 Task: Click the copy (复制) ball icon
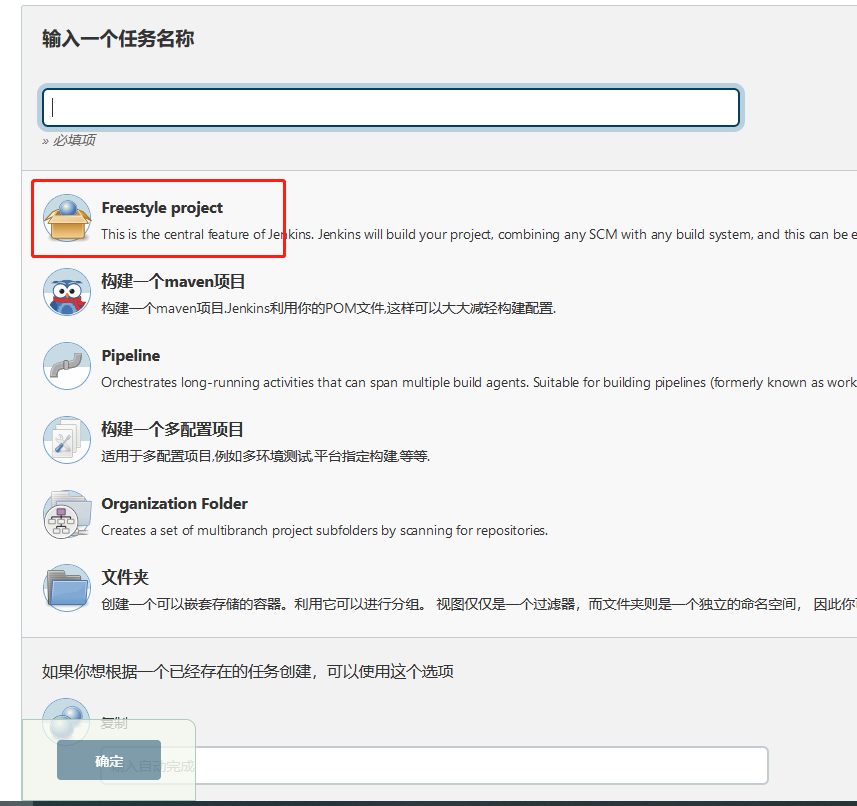click(66, 721)
